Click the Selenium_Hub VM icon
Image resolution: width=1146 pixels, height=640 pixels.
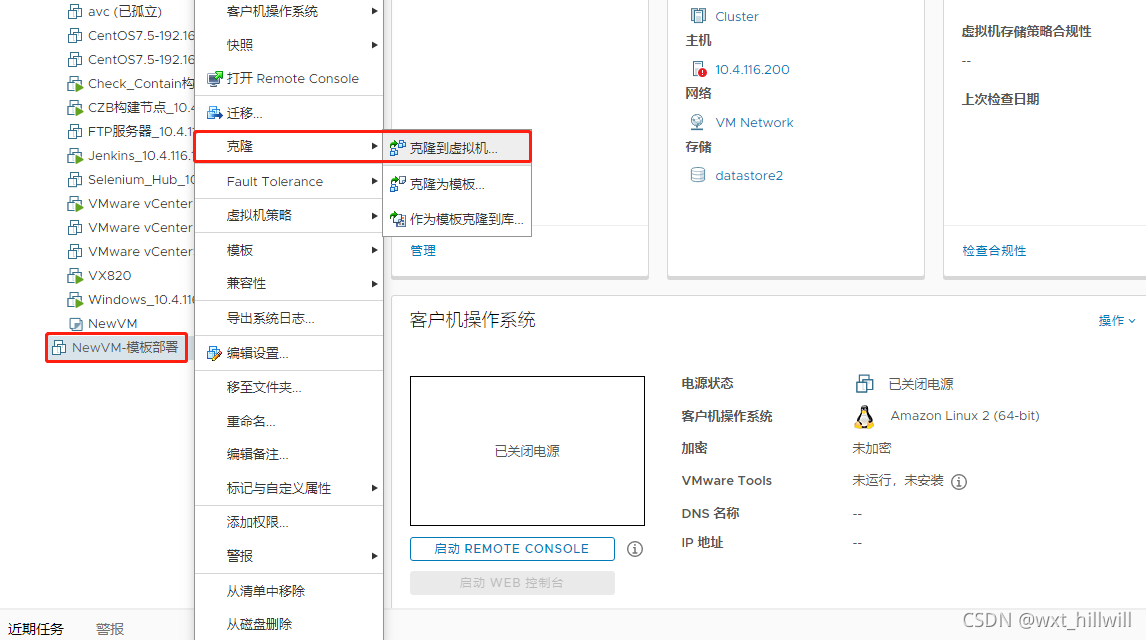tap(75, 180)
